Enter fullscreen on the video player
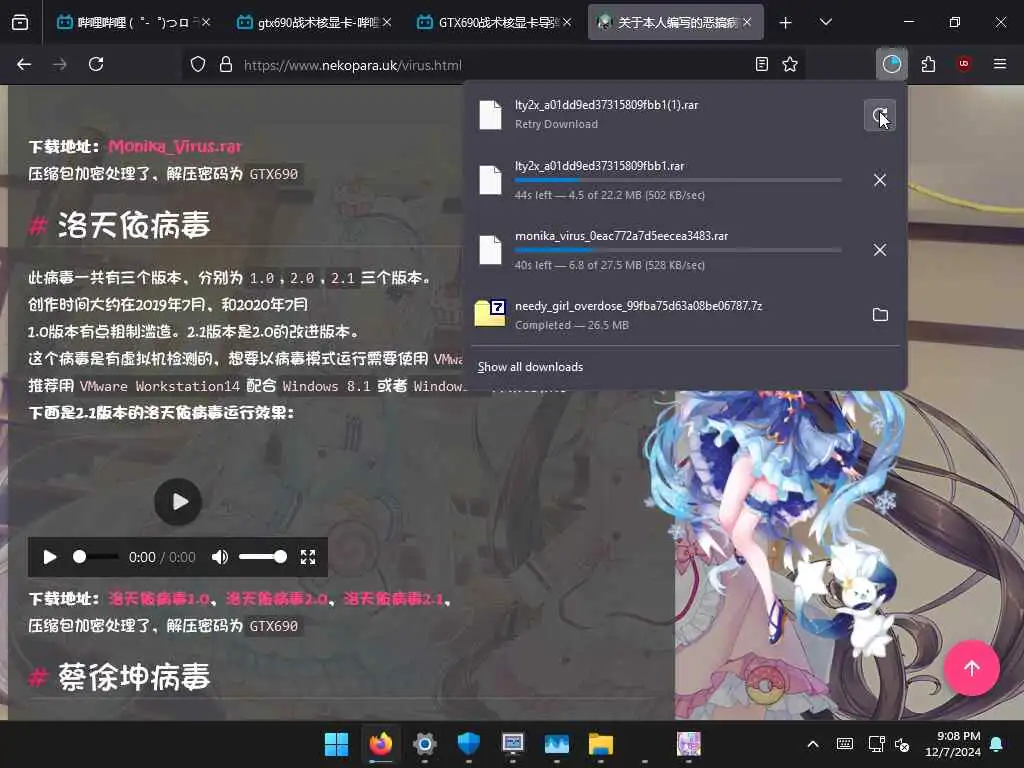 (x=308, y=557)
